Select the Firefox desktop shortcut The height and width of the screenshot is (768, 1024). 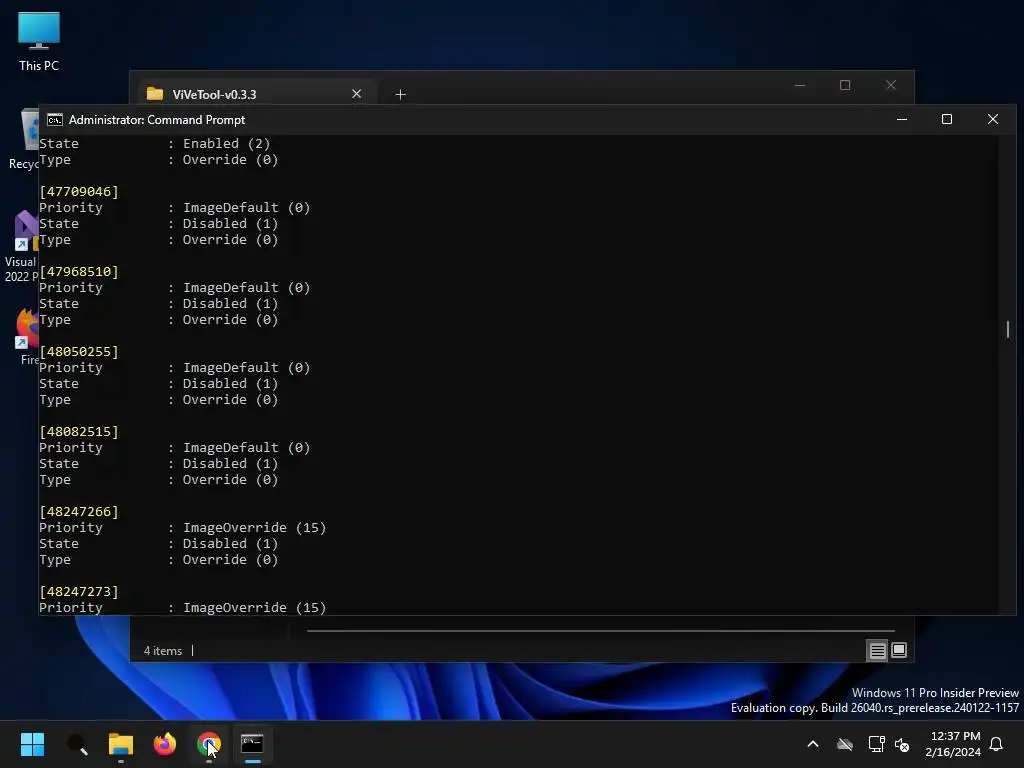(26, 337)
